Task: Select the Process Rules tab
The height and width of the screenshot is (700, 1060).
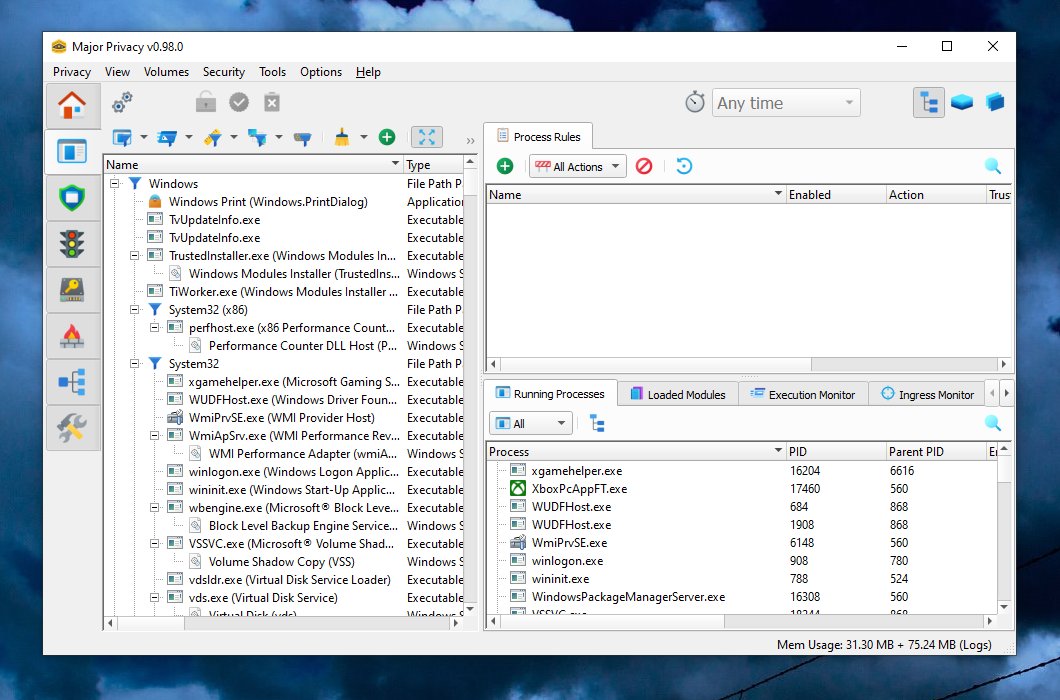Action: (539, 137)
